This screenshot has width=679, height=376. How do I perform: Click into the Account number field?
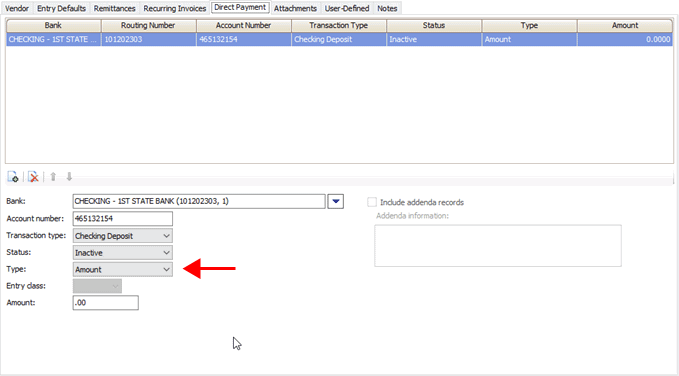click(123, 219)
